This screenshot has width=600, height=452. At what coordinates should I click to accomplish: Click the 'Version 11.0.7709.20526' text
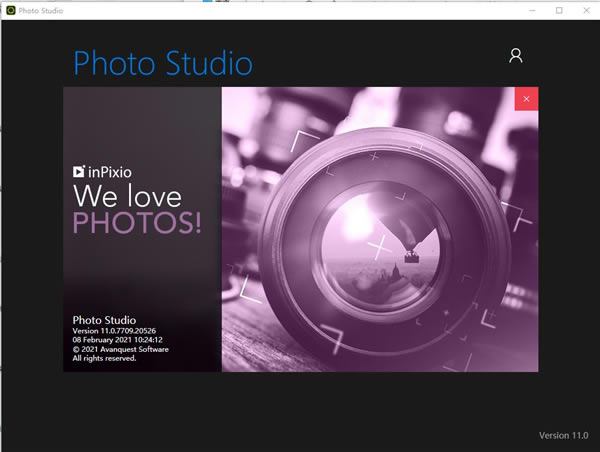(114, 331)
